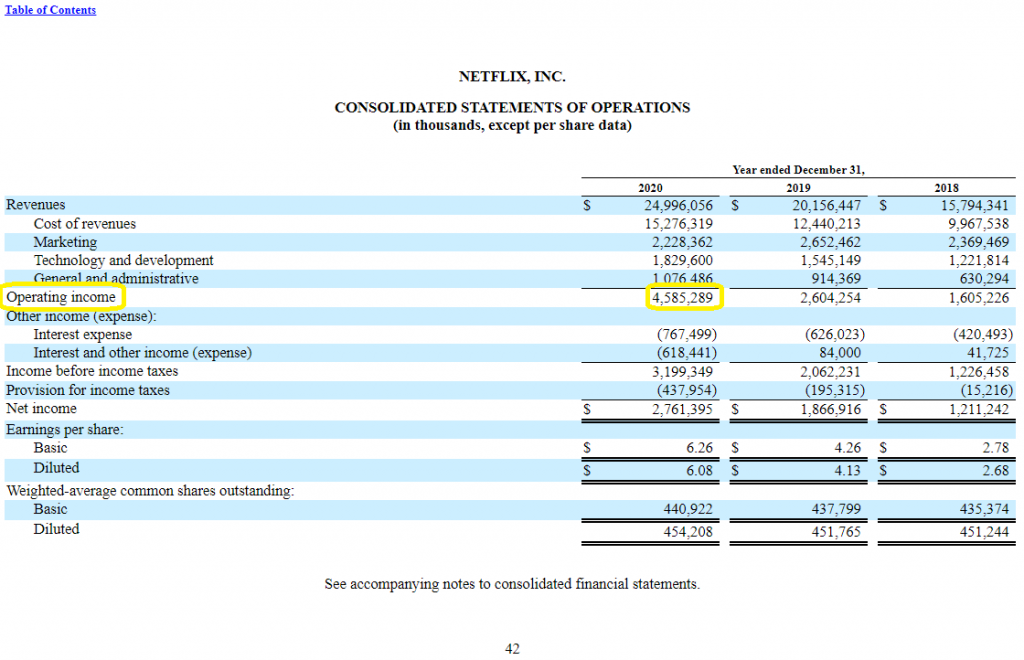Click cost of revenues value 12,440,213

point(827,224)
